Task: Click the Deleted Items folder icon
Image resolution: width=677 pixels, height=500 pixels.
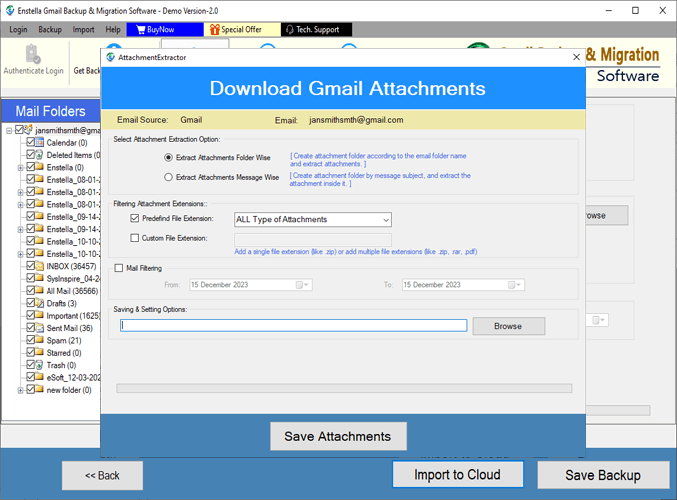Action: click(x=40, y=155)
